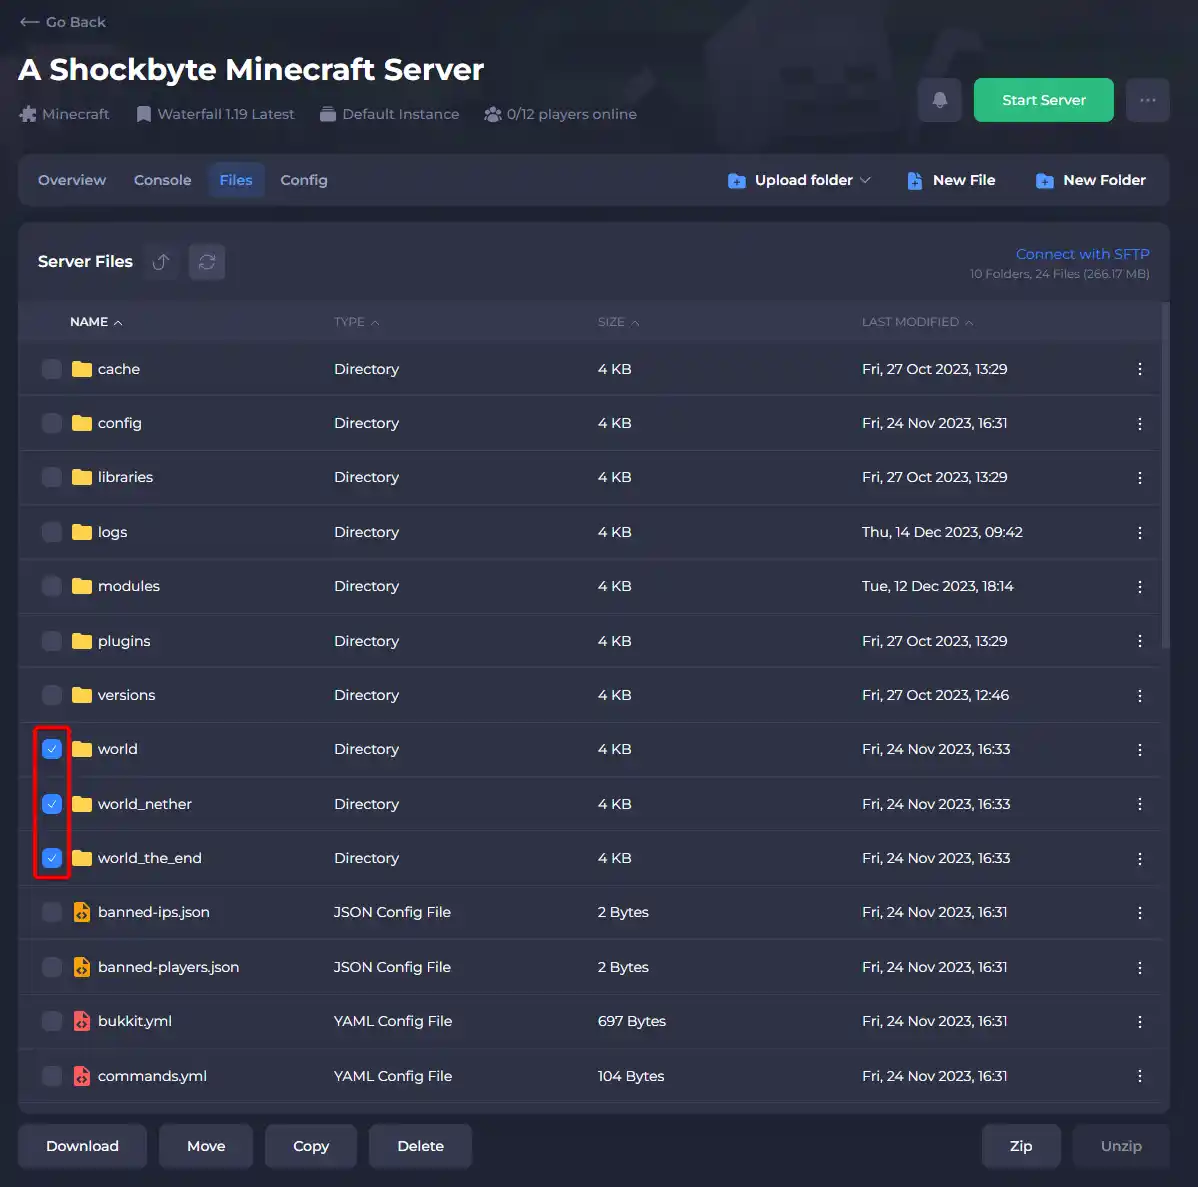The width and height of the screenshot is (1198, 1187).
Task: Select the commands.yml checkbox
Action: coord(52,1076)
